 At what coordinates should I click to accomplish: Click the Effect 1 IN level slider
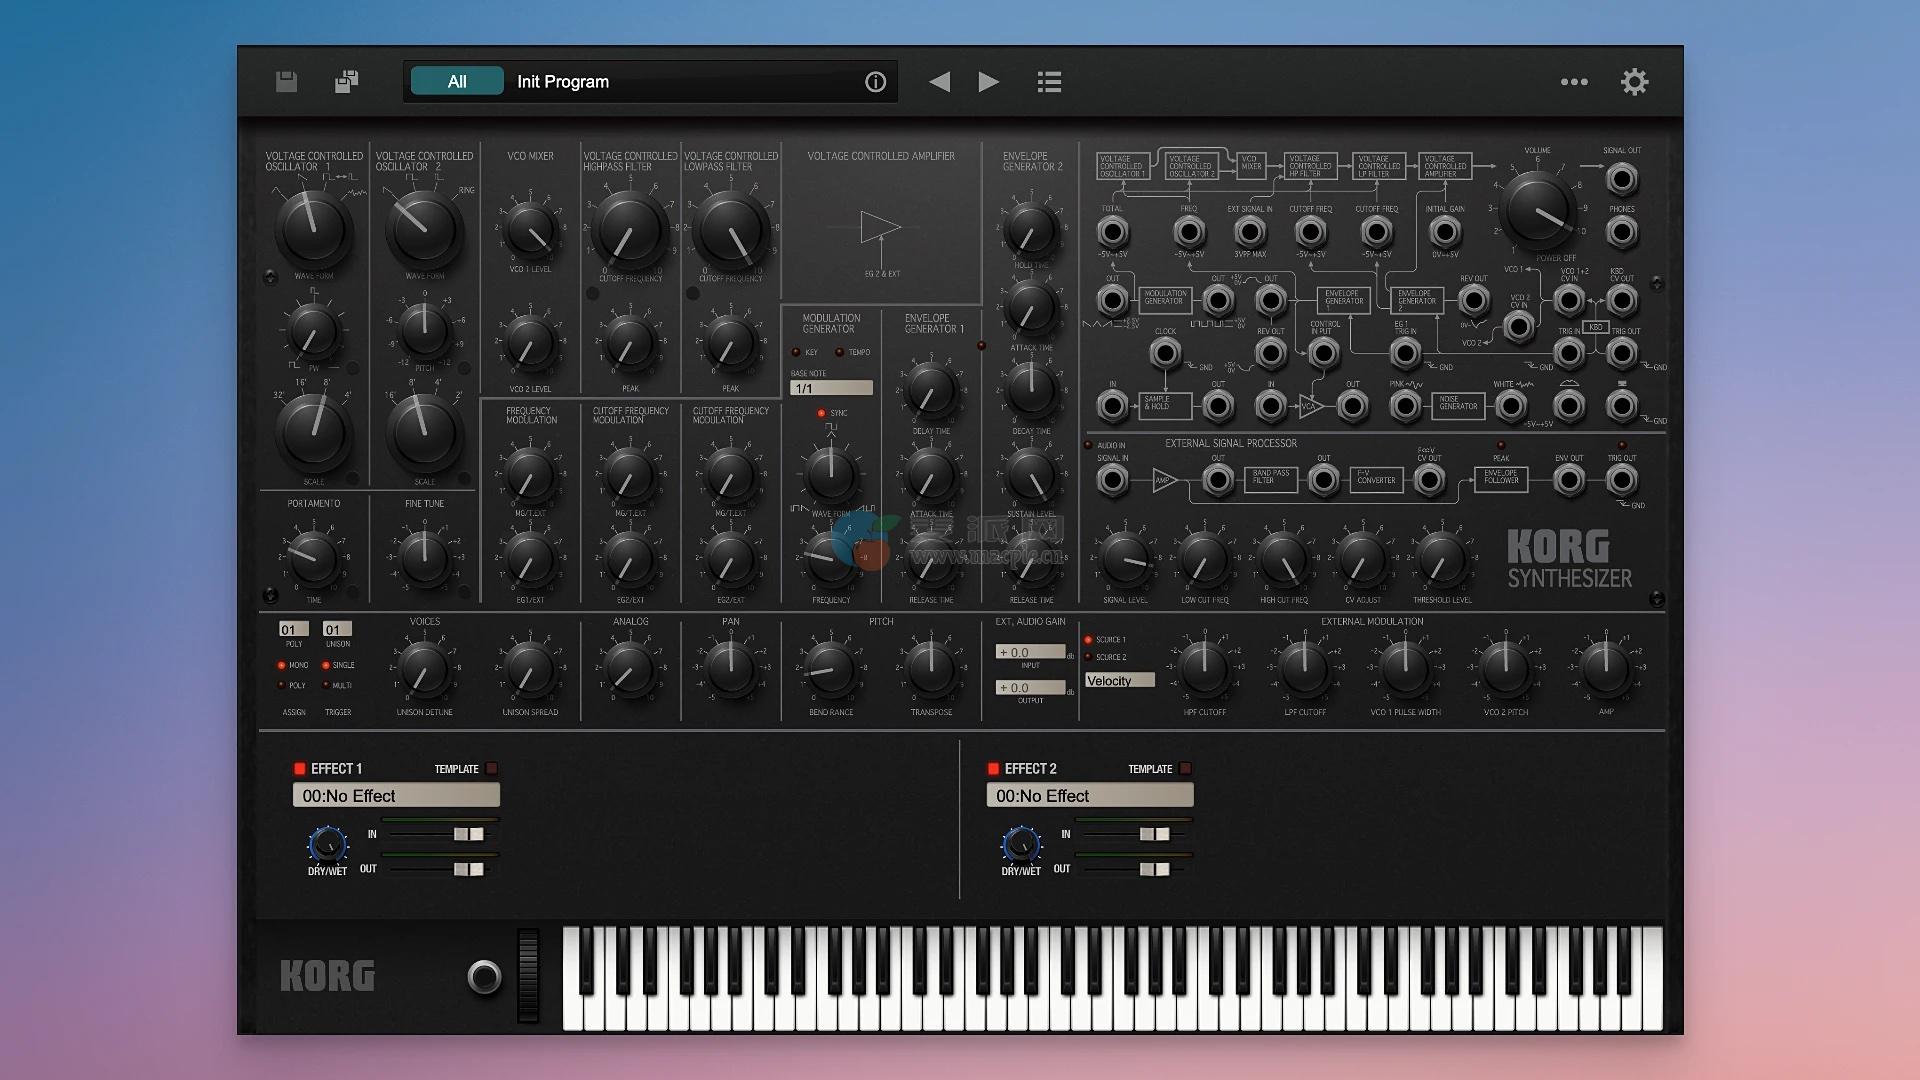[x=467, y=834]
